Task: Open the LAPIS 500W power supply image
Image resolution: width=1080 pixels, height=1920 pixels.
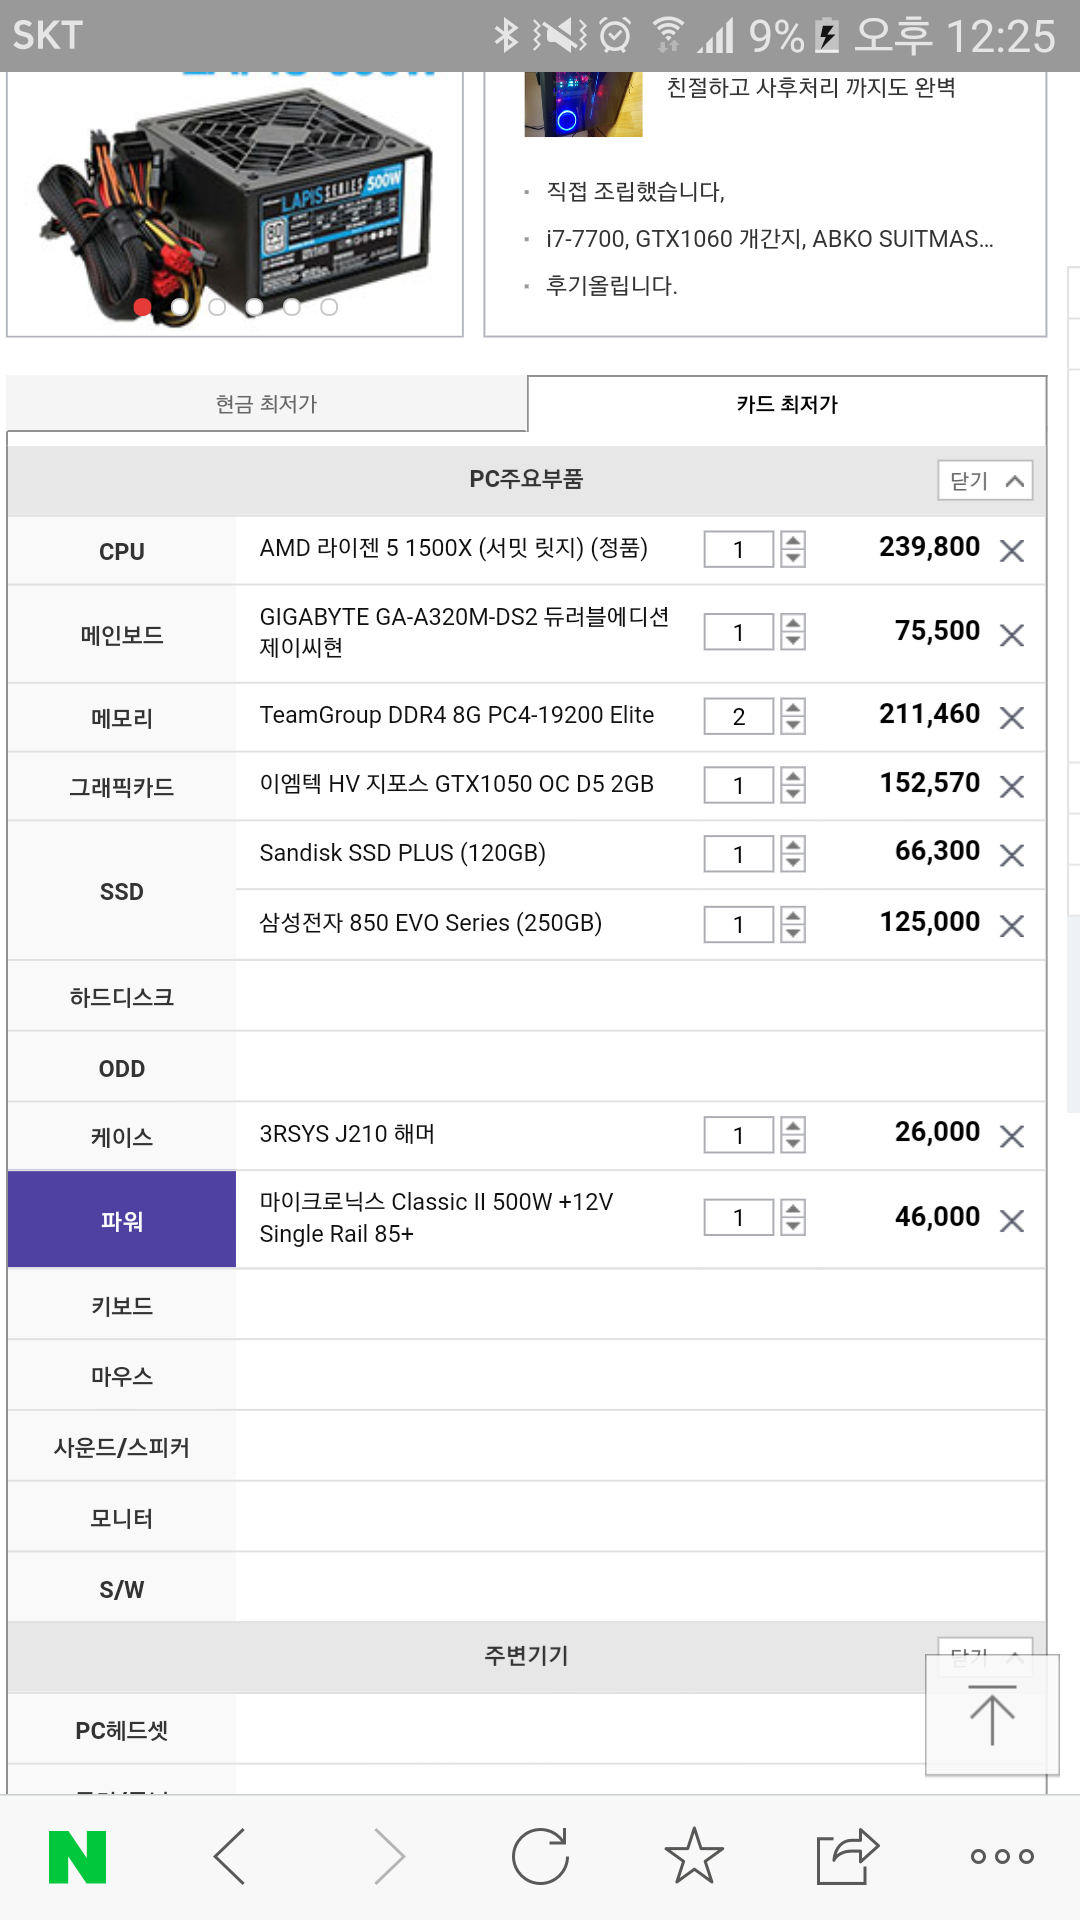Action: point(235,195)
